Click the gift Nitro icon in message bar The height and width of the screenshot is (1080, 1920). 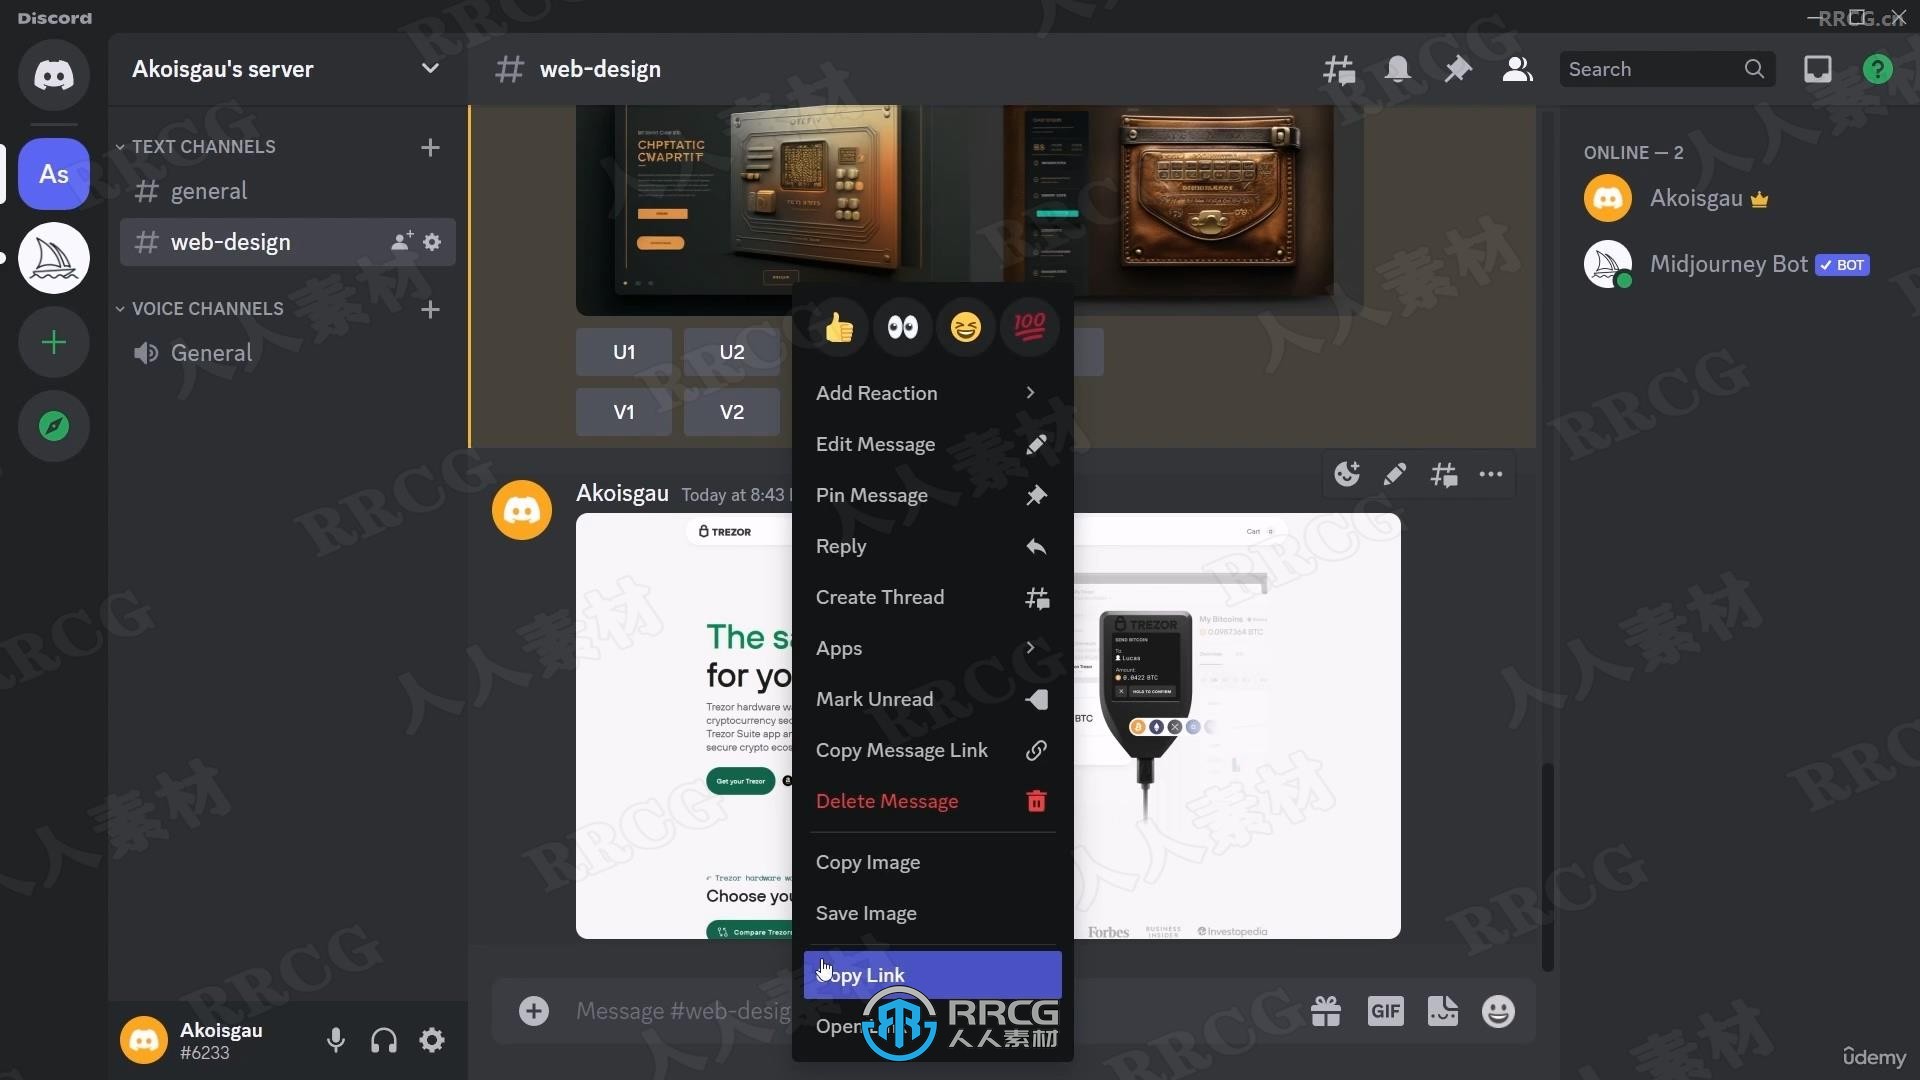click(1326, 1012)
